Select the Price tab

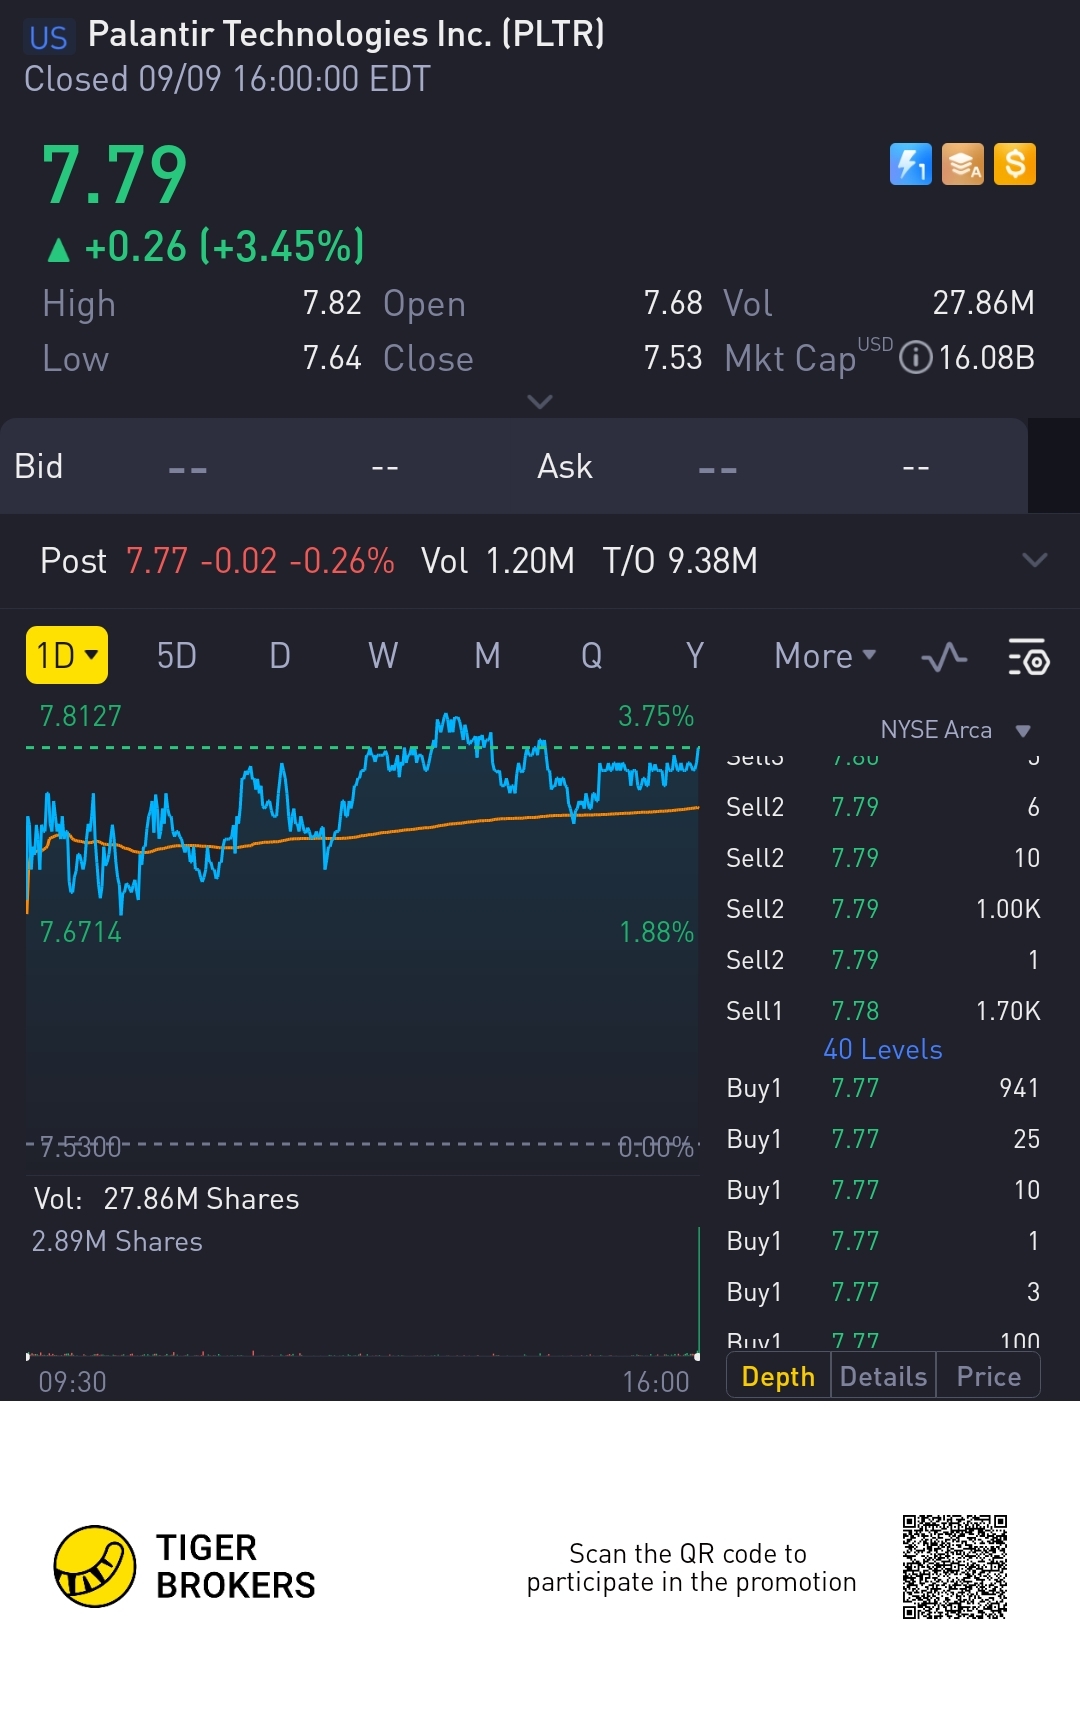pos(988,1377)
